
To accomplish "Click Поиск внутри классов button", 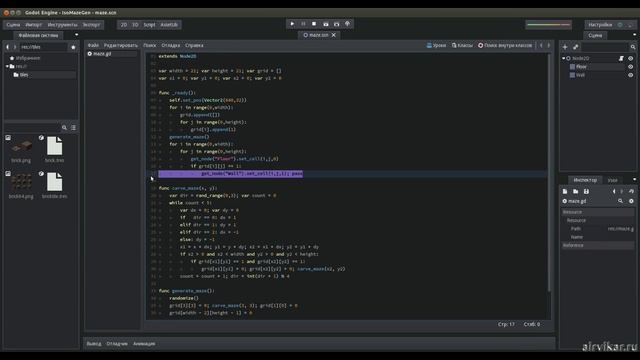I will 505,45.
